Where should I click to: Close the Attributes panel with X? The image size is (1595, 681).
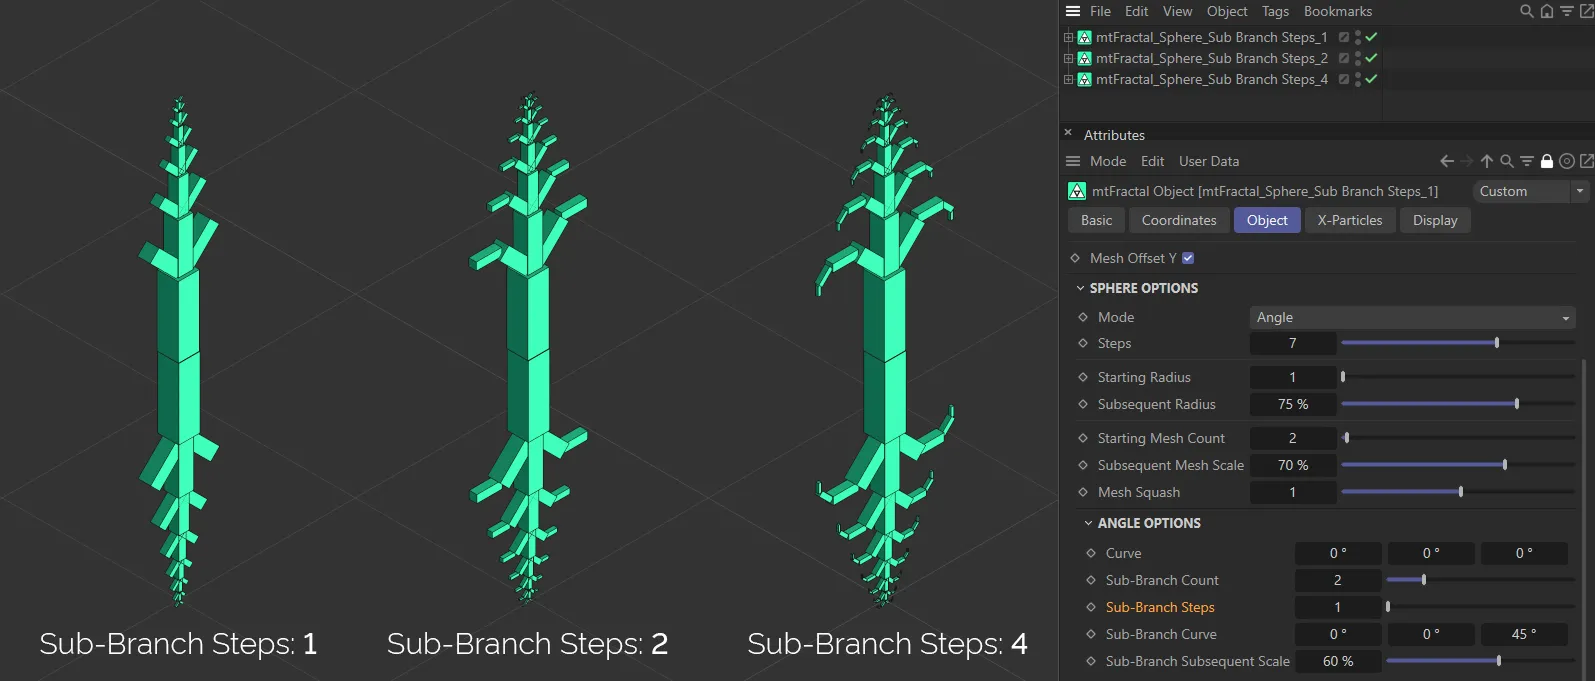click(x=1068, y=132)
